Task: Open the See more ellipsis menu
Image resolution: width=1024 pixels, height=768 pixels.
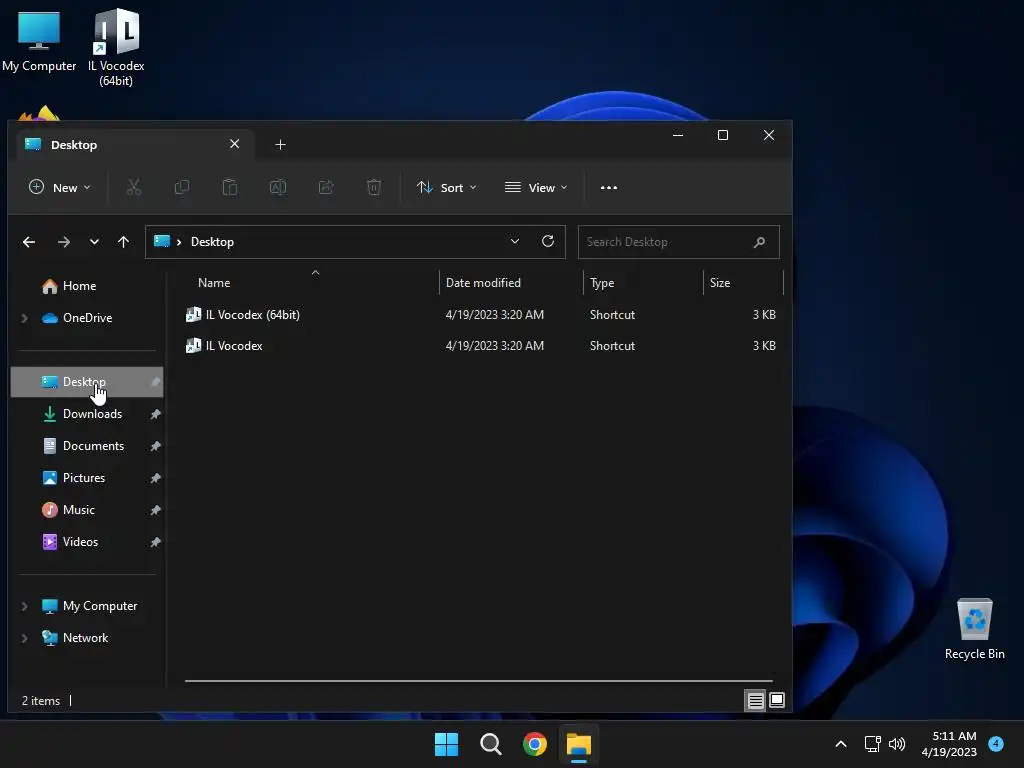Action: (609, 187)
